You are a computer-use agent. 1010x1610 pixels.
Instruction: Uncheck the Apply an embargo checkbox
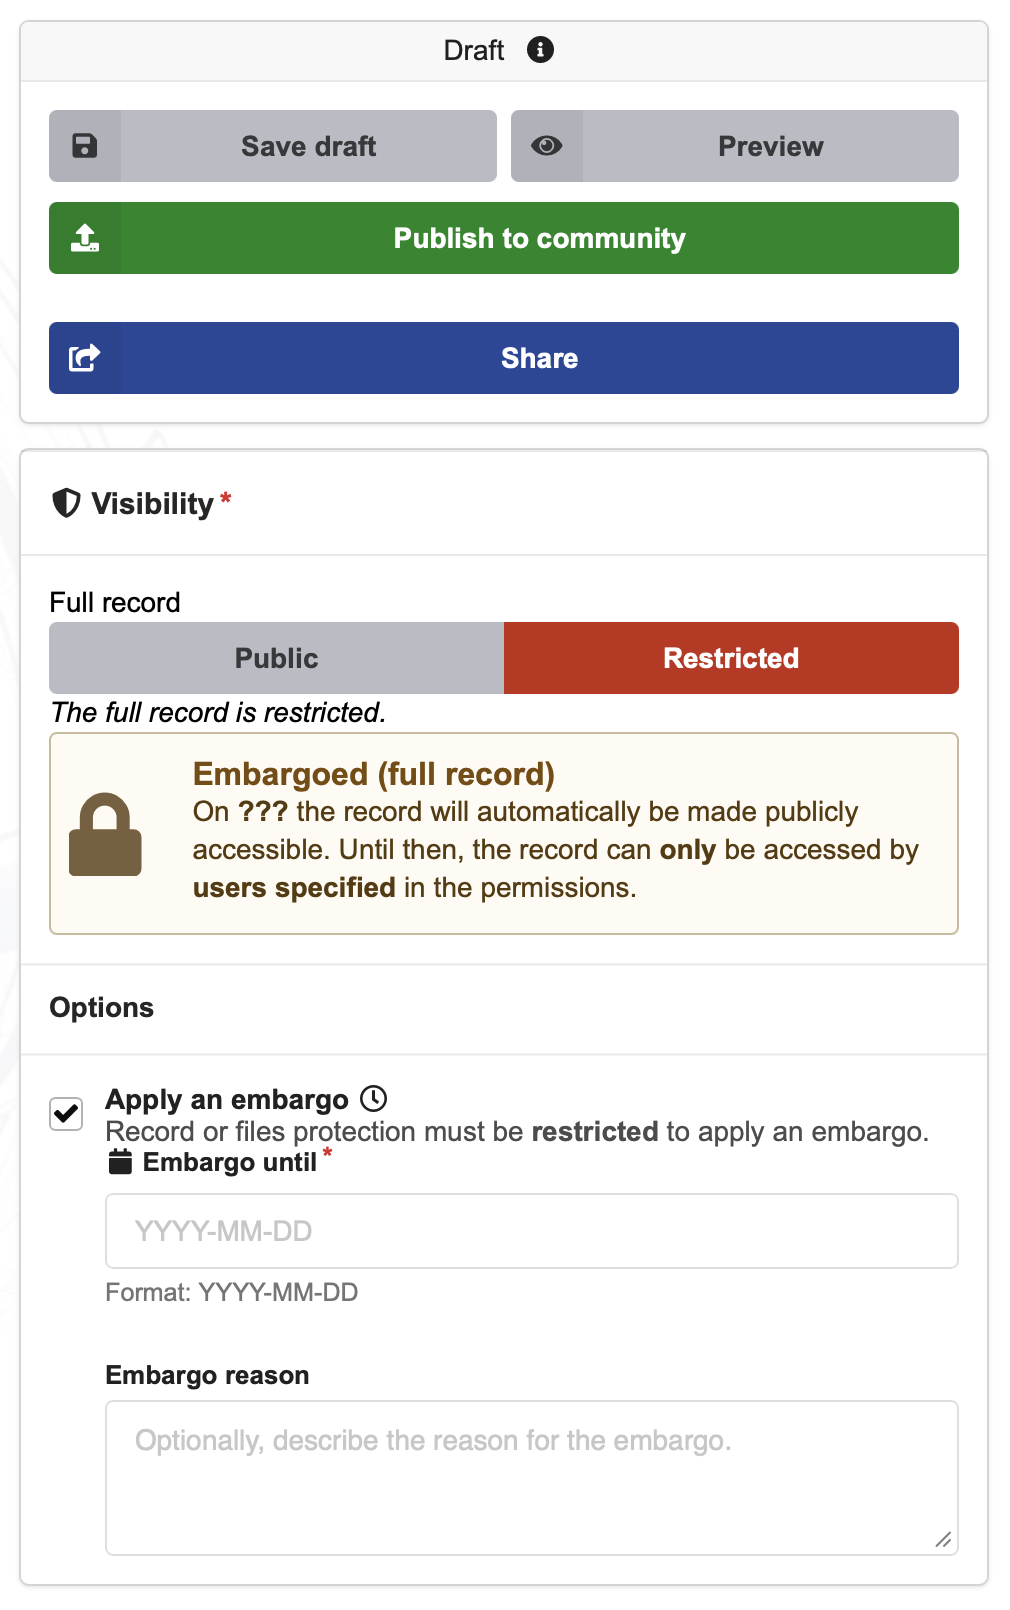(x=66, y=1112)
